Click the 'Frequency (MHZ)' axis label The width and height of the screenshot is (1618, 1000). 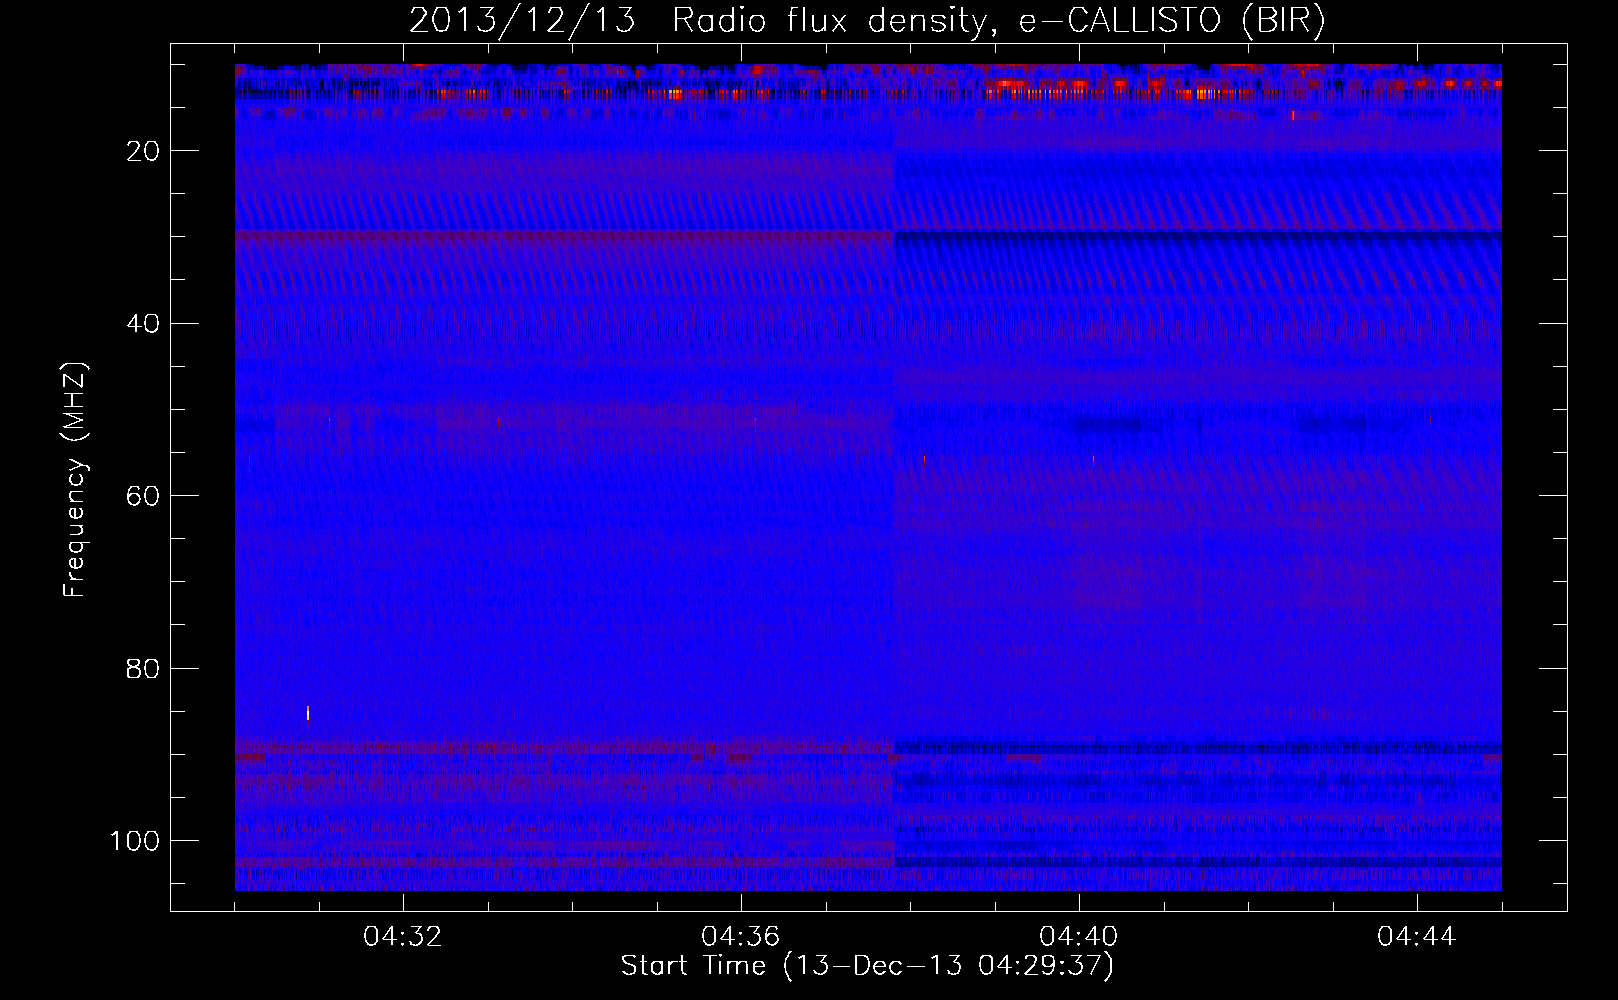point(75,479)
